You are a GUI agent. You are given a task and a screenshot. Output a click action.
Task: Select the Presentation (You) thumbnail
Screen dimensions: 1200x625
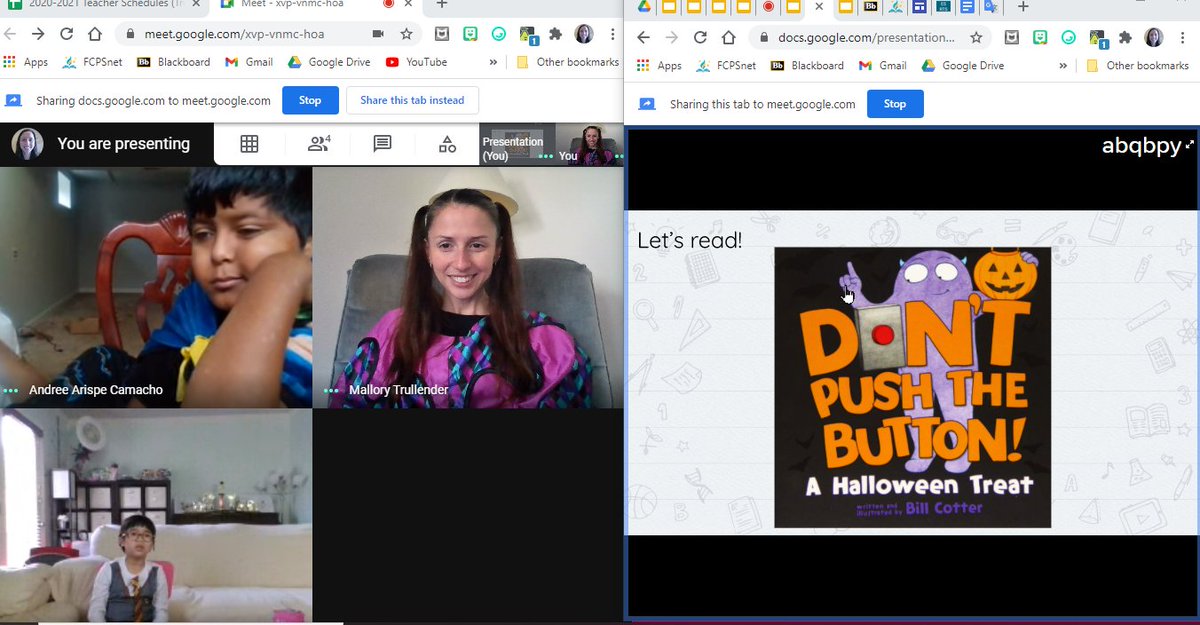click(x=515, y=144)
